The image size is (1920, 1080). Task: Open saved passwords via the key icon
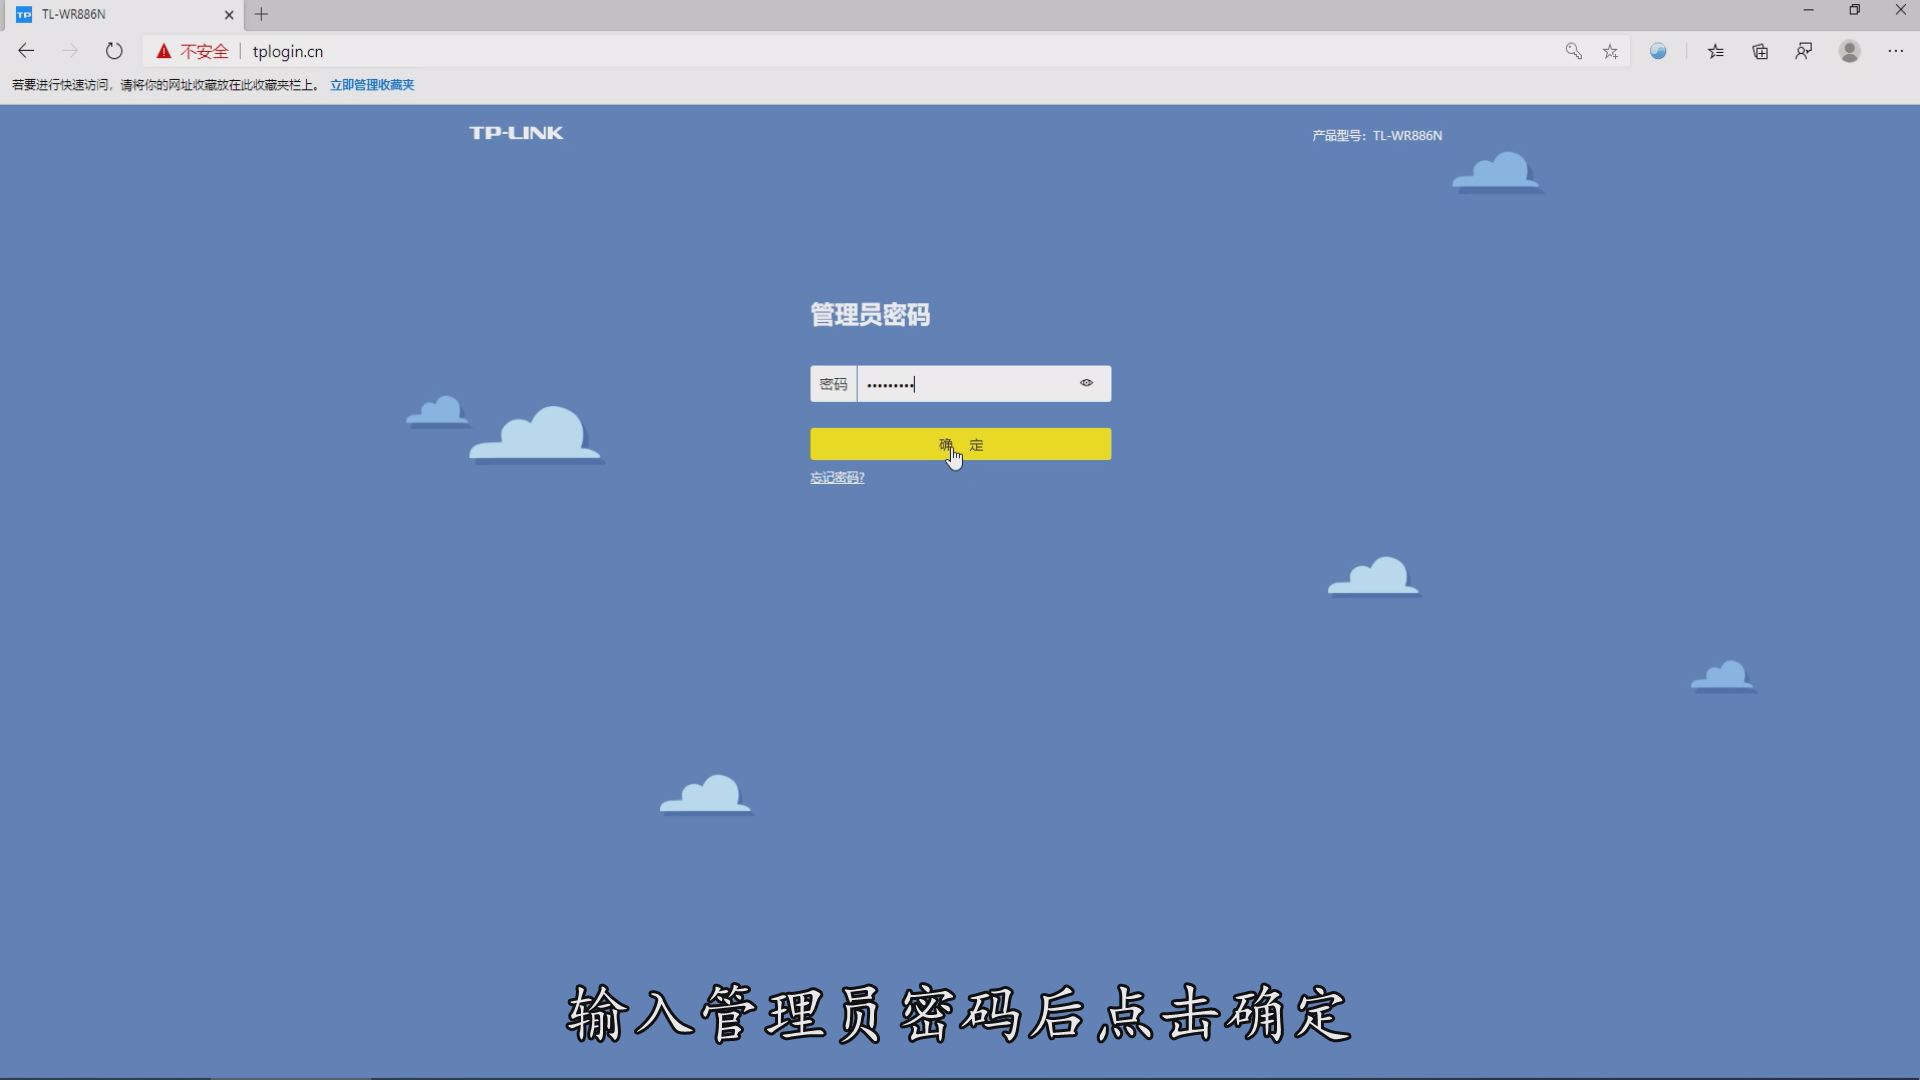pyautogui.click(x=1573, y=51)
